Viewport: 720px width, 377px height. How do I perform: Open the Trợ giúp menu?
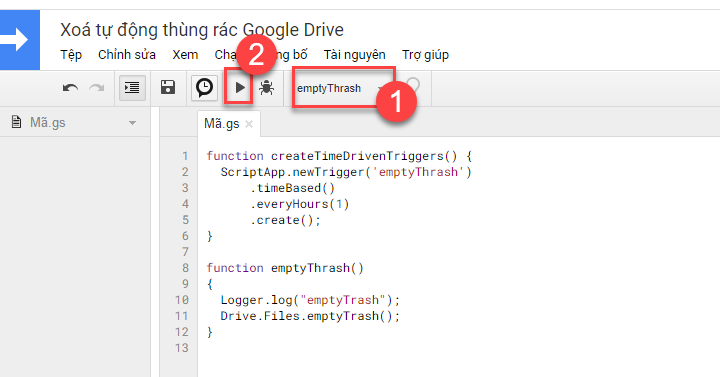425,55
